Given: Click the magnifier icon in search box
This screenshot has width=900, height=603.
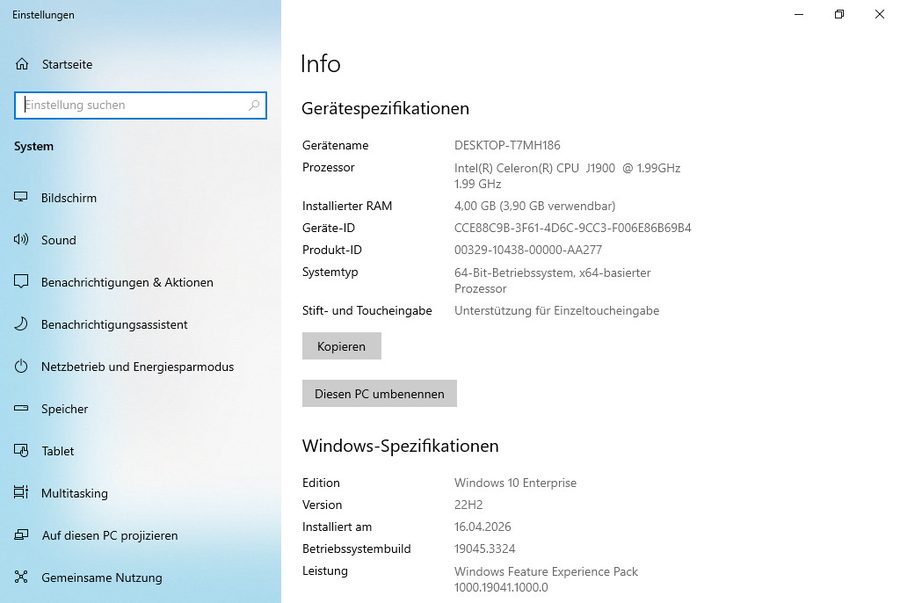Looking at the screenshot, I should tap(254, 105).
